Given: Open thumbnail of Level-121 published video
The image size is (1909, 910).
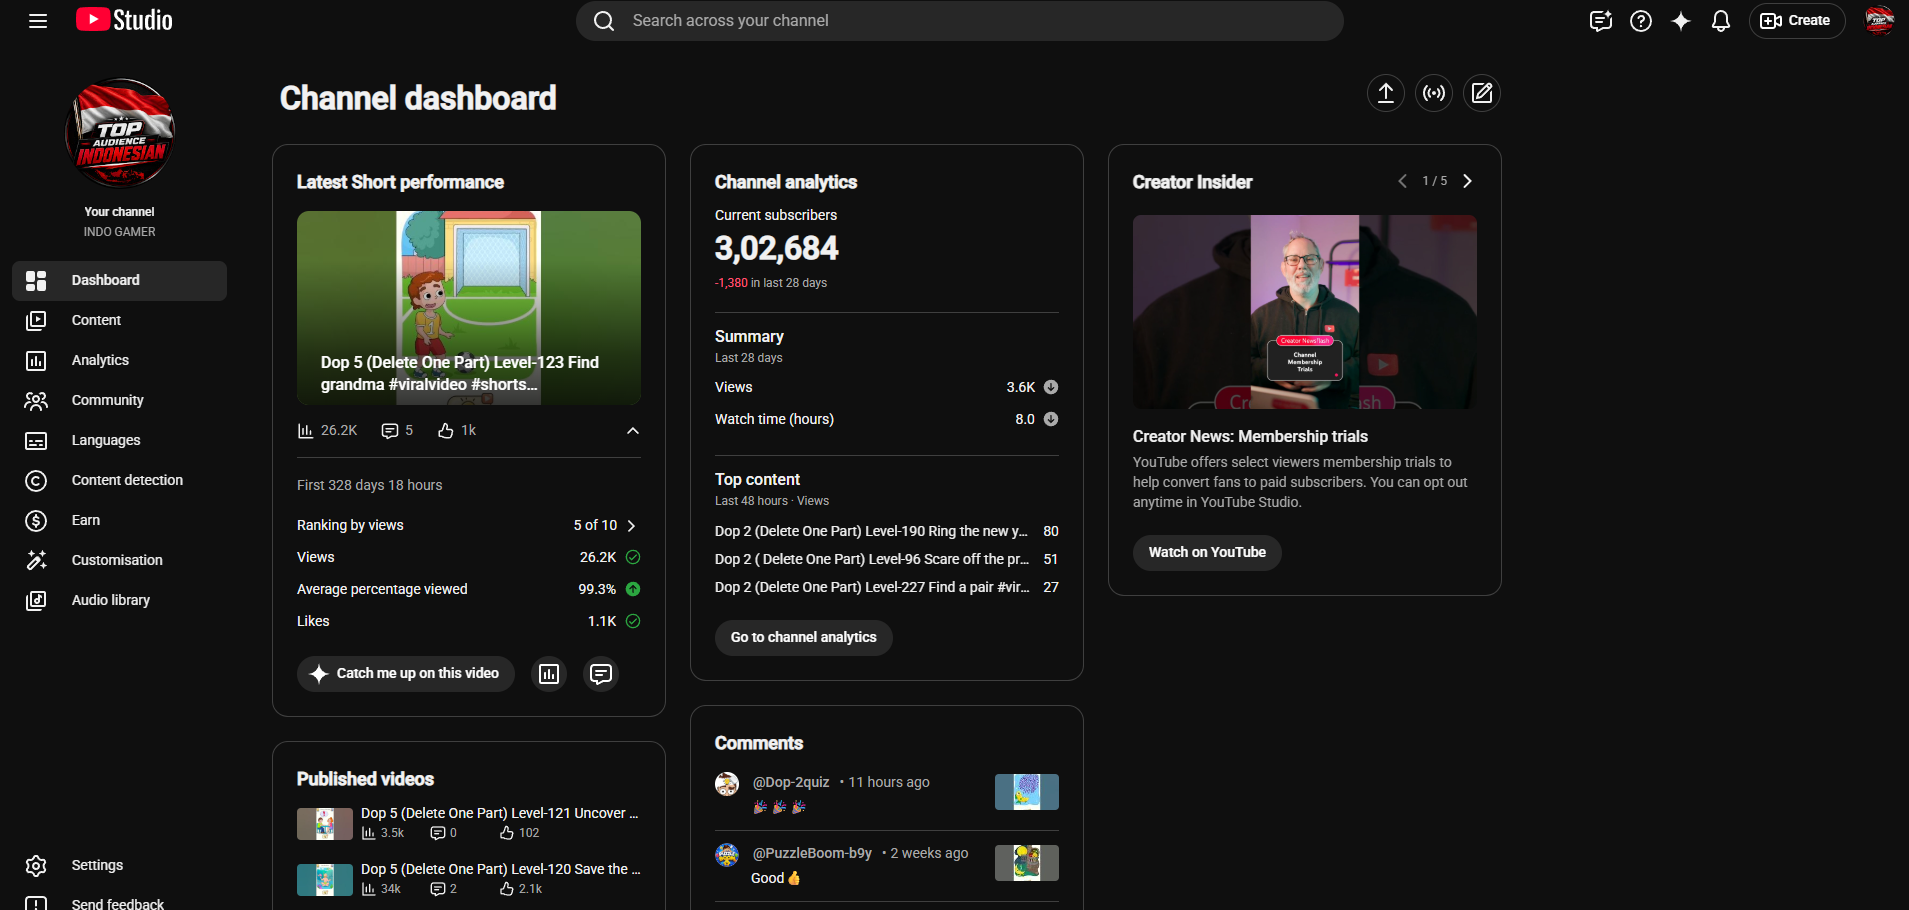Looking at the screenshot, I should 325,824.
